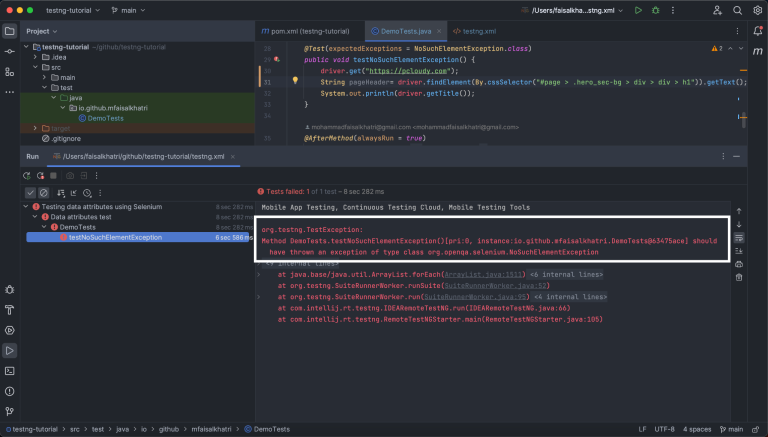Open the run configuration dropdown
This screenshot has width=768, height=437.
pyautogui.click(x=575, y=10)
